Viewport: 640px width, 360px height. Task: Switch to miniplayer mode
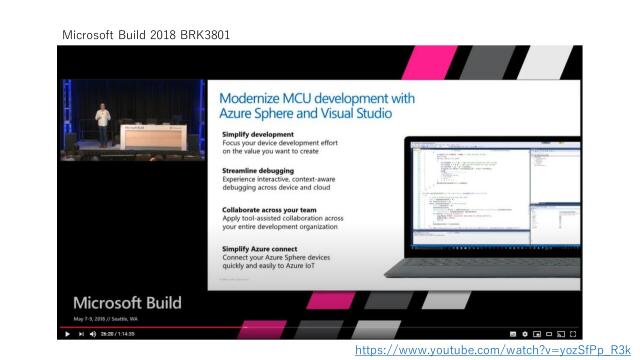(537, 334)
